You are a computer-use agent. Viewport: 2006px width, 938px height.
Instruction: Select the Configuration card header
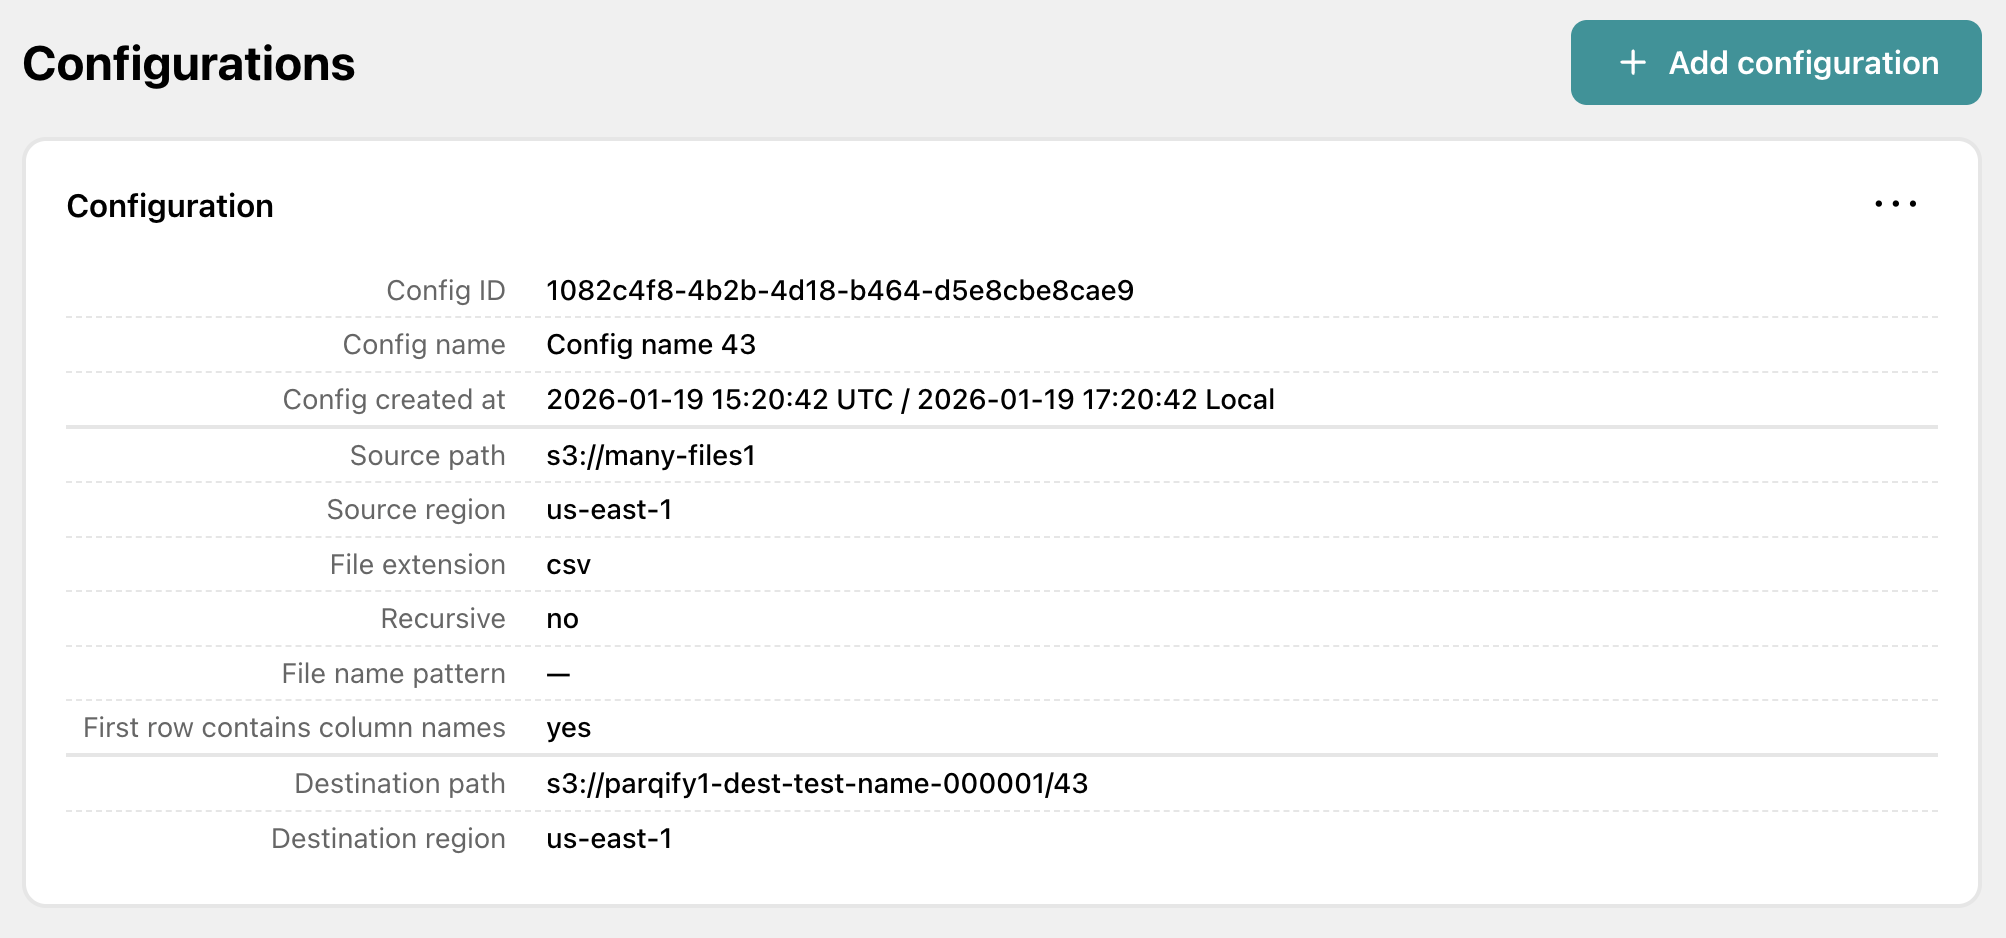click(170, 206)
